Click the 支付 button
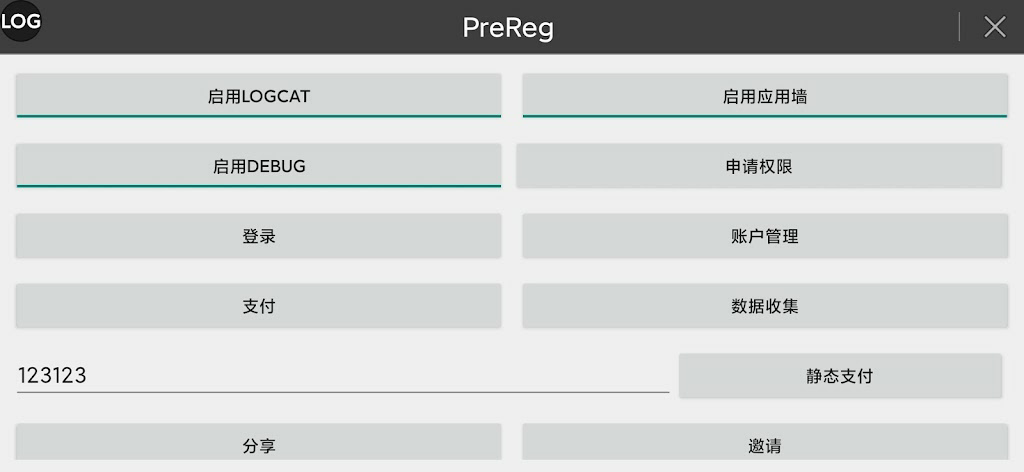The image size is (1024, 472). coord(258,306)
